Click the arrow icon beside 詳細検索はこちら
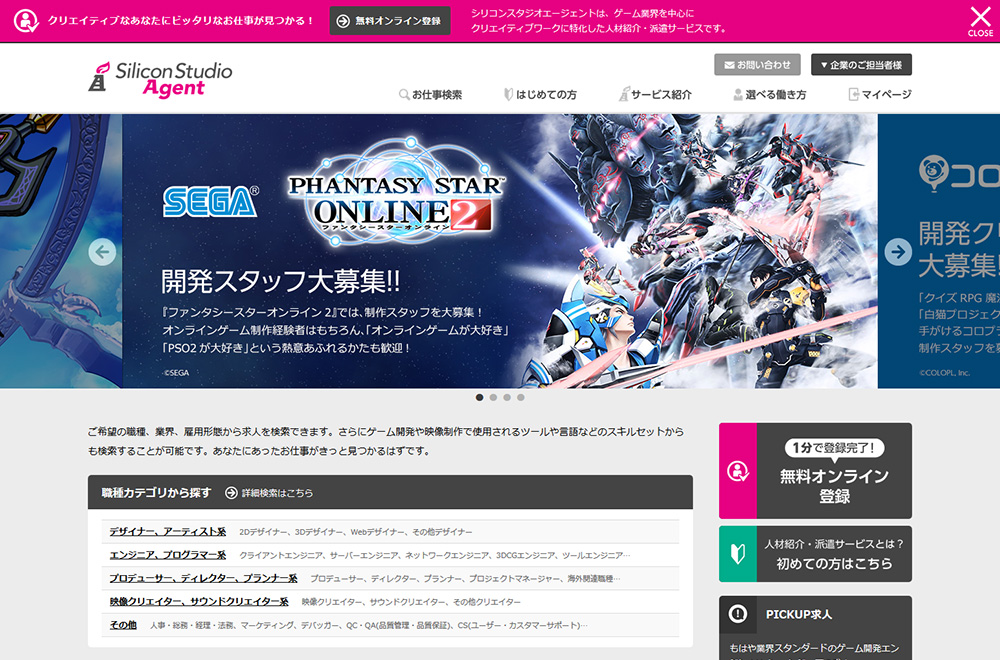 231,493
